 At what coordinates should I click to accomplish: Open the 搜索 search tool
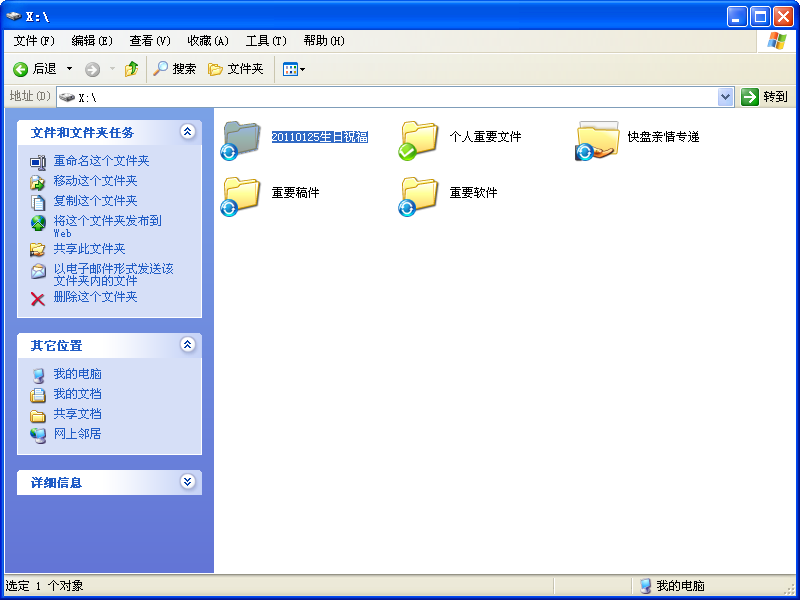[174, 69]
